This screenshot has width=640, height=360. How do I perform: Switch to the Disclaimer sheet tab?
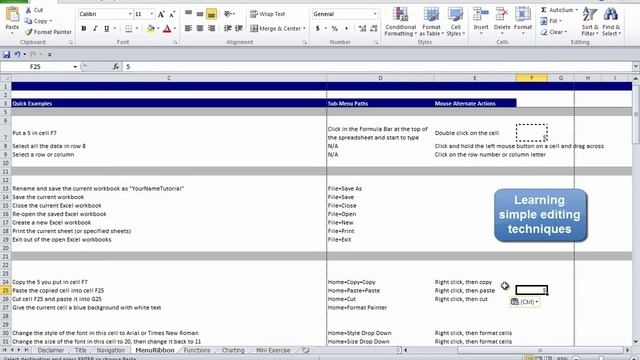click(51, 350)
